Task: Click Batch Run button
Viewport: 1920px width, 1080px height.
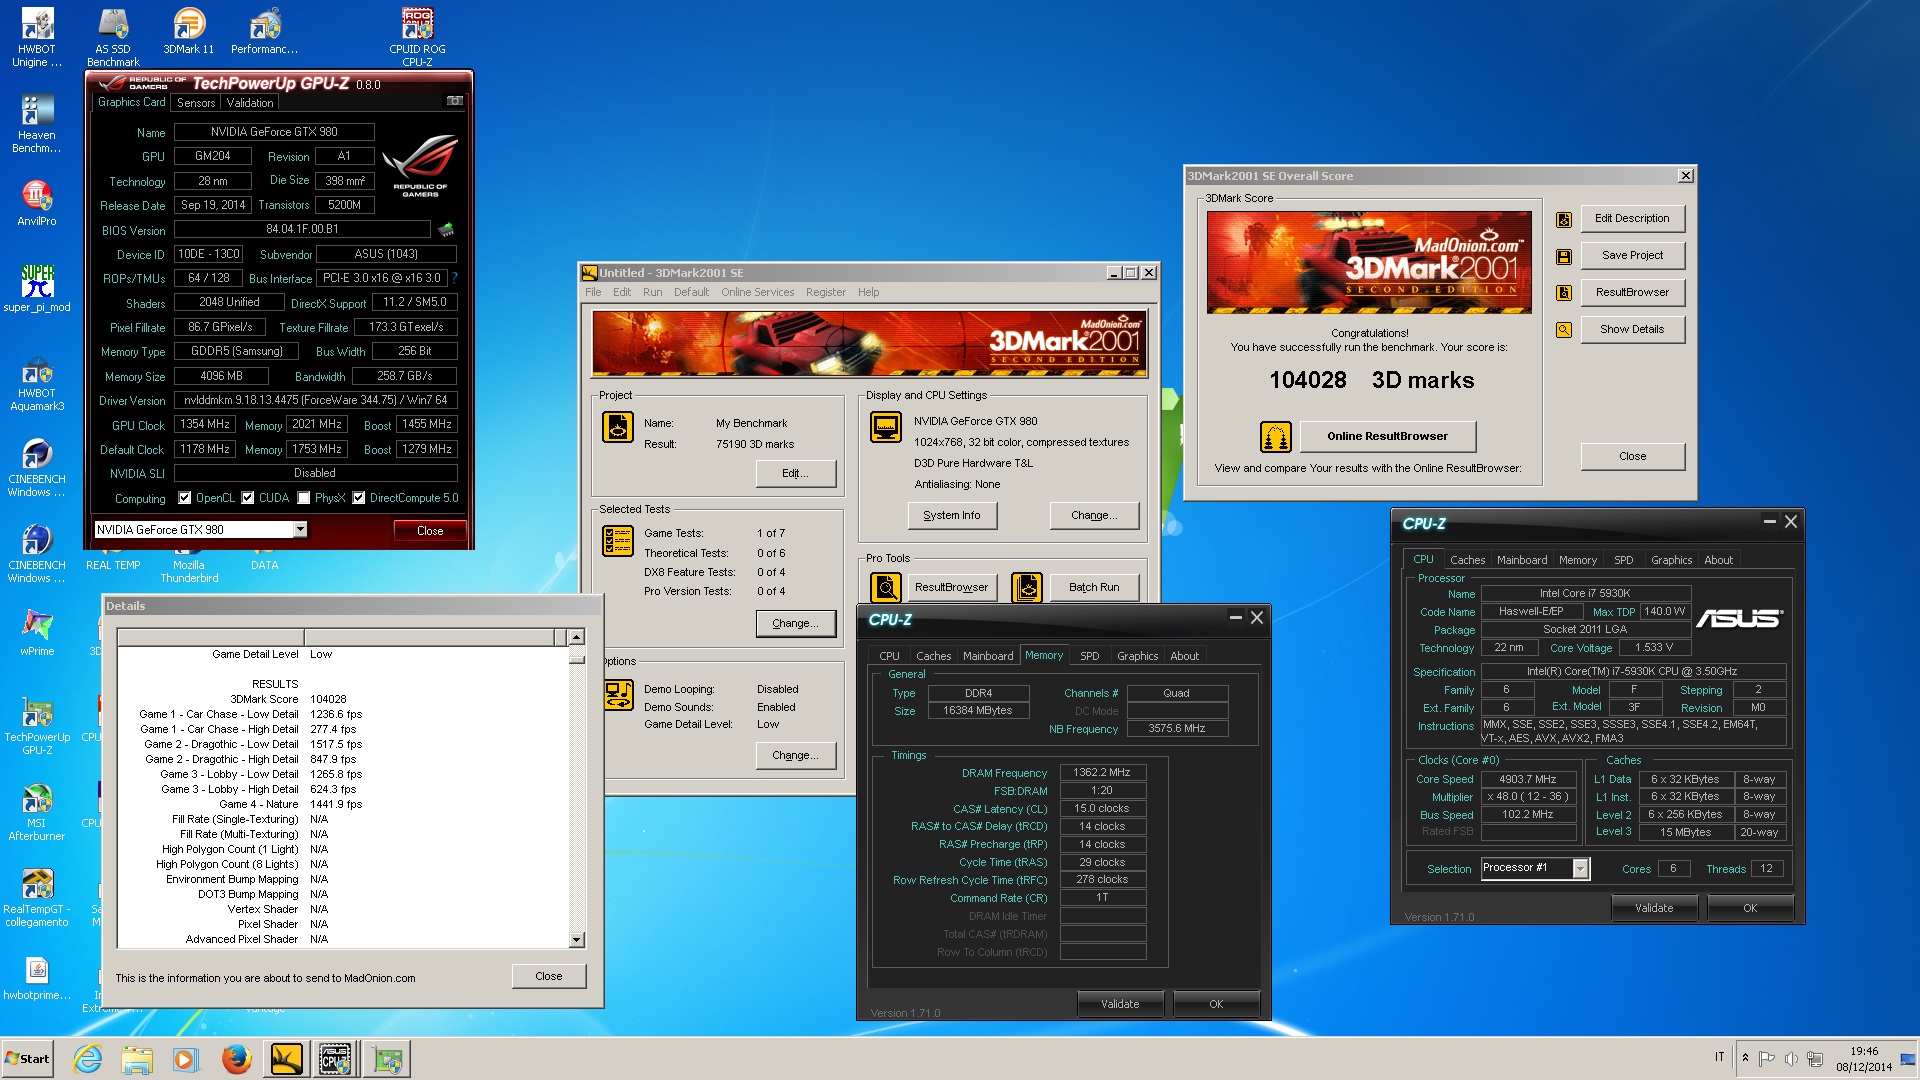Action: tap(1093, 588)
